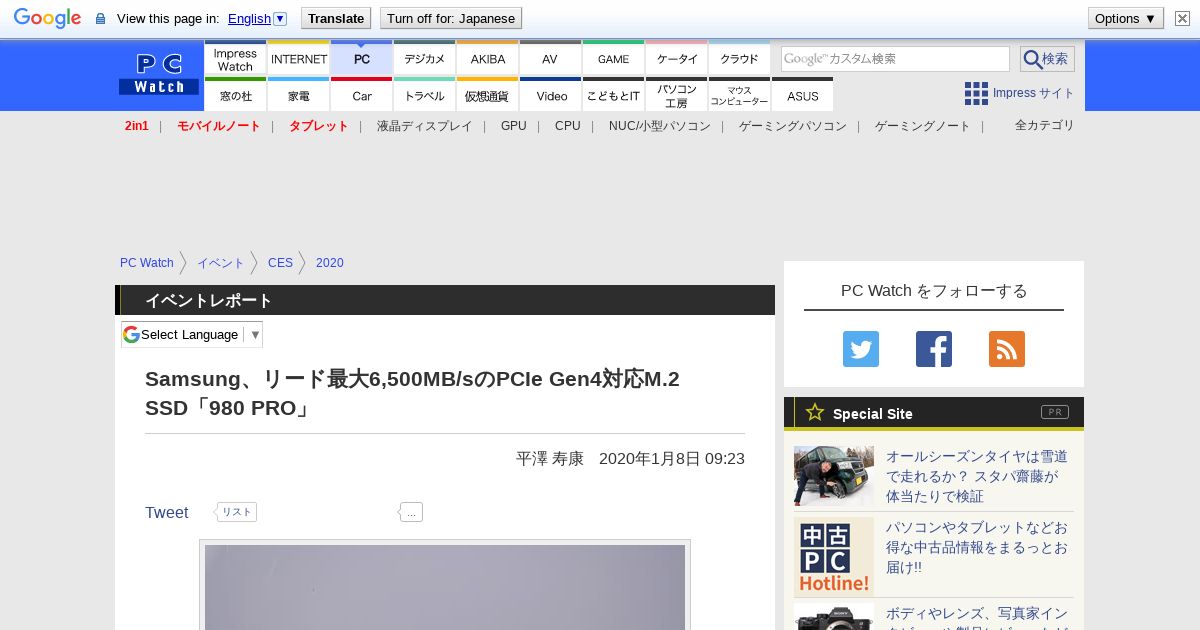Open the タブレット category link
The image size is (1200, 630).
pos(319,126)
